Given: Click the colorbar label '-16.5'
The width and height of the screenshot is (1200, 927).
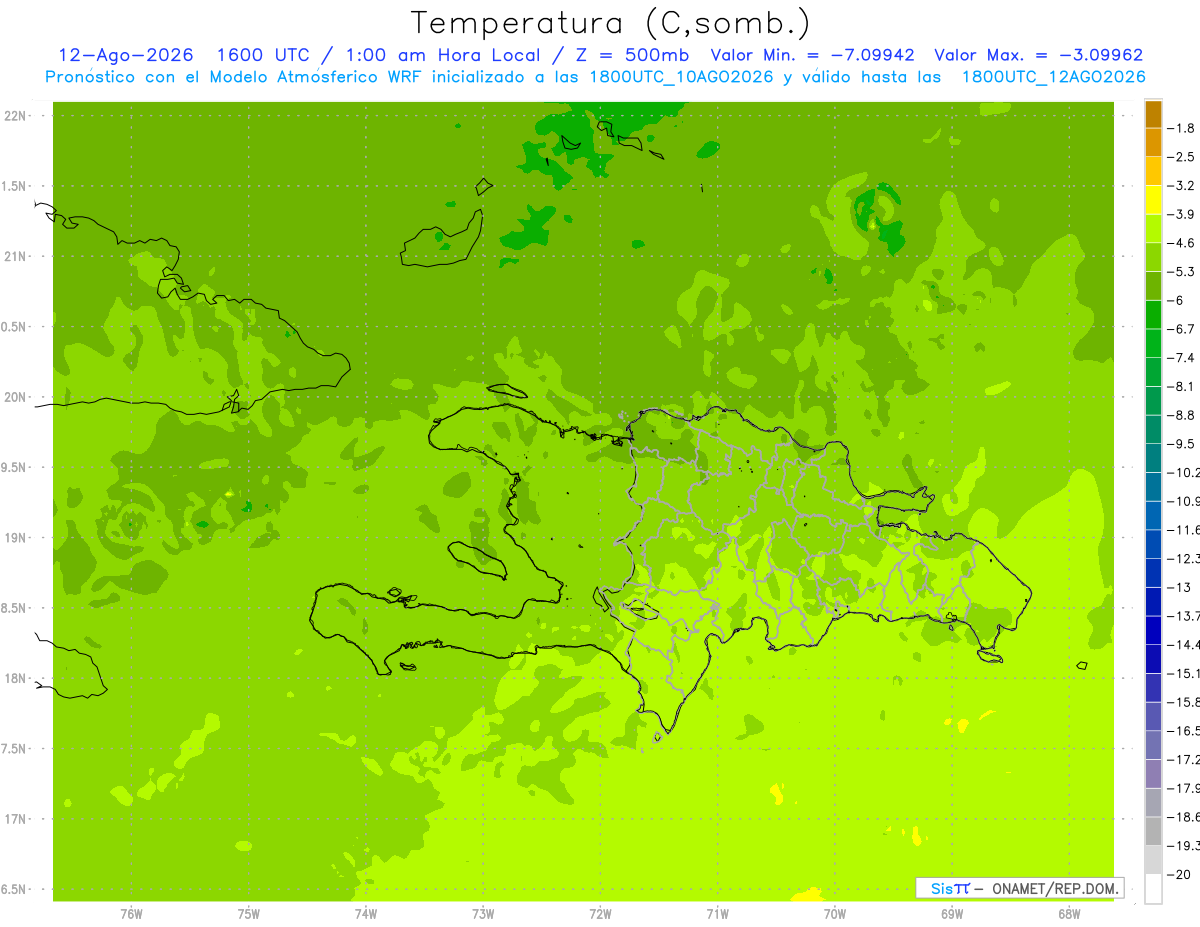Looking at the screenshot, I should (1183, 731).
